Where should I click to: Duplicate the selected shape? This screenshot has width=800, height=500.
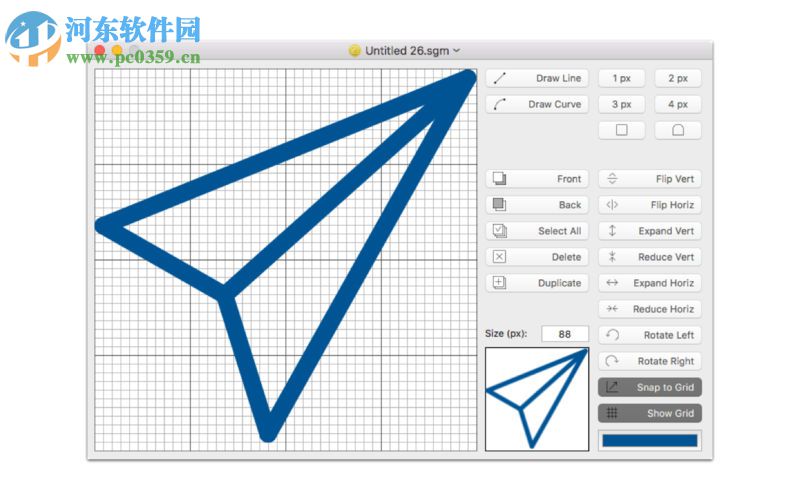537,283
